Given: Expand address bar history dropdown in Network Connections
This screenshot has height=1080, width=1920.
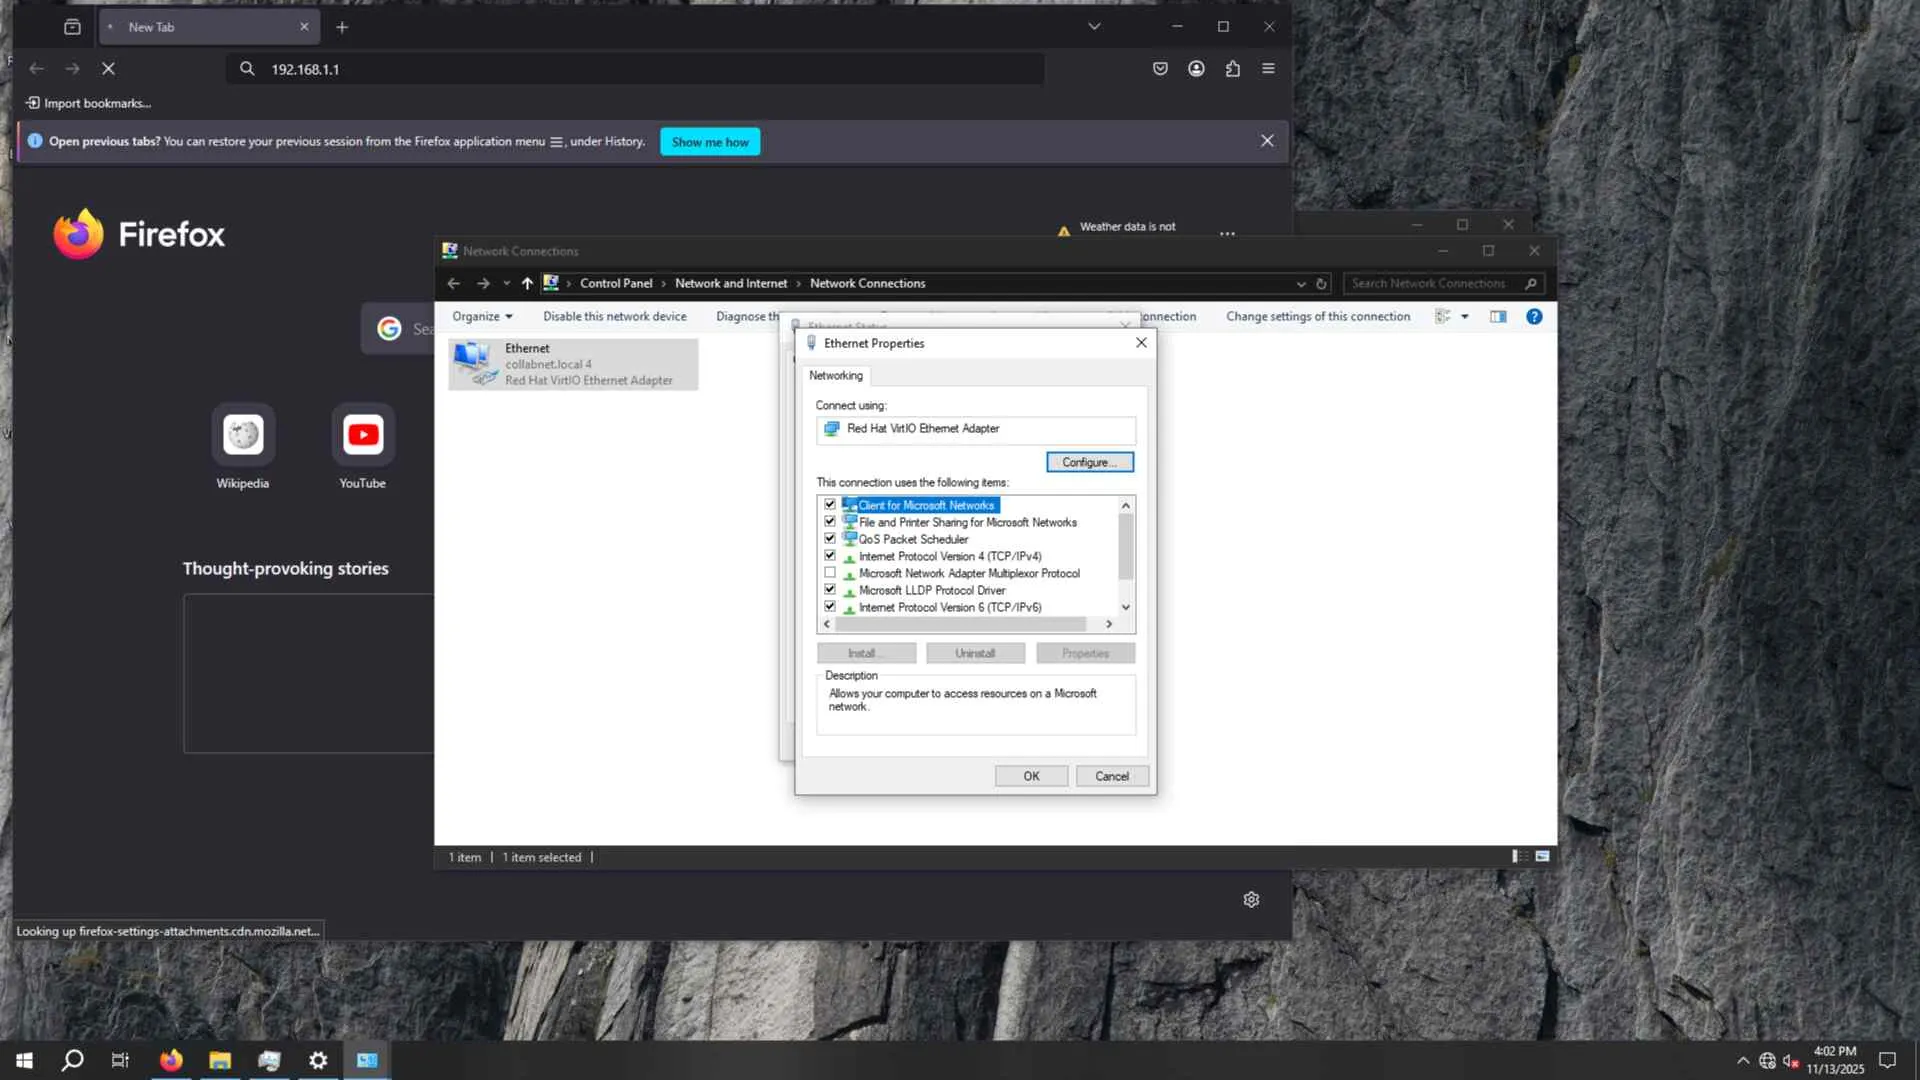Looking at the screenshot, I should (x=1301, y=284).
